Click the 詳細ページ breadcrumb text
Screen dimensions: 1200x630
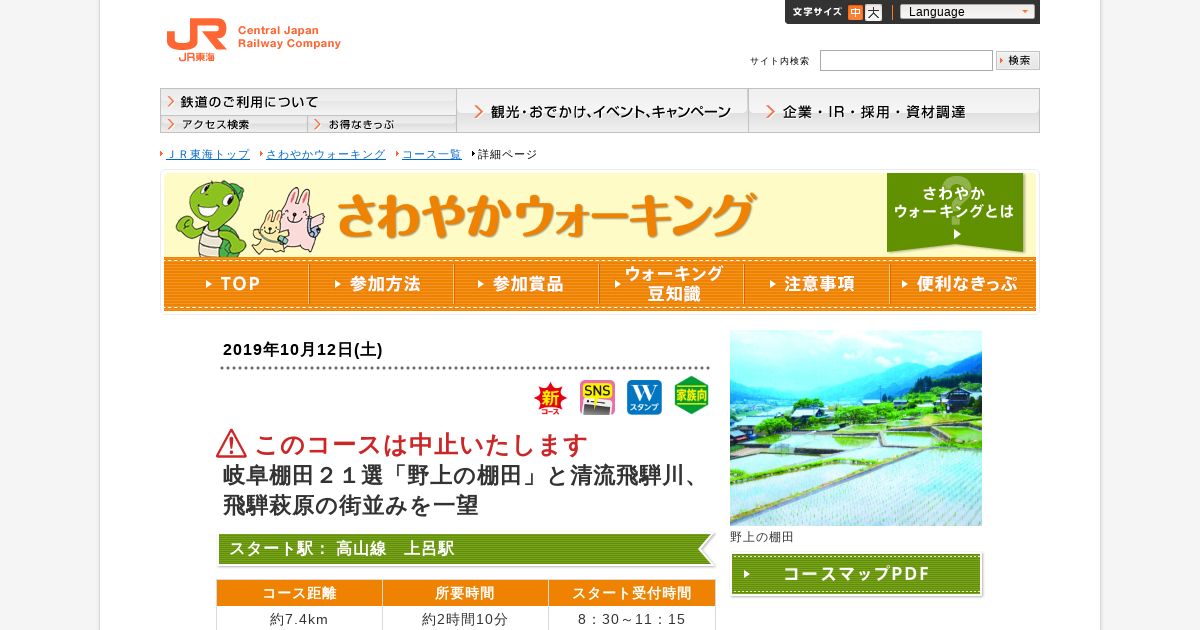click(x=507, y=154)
